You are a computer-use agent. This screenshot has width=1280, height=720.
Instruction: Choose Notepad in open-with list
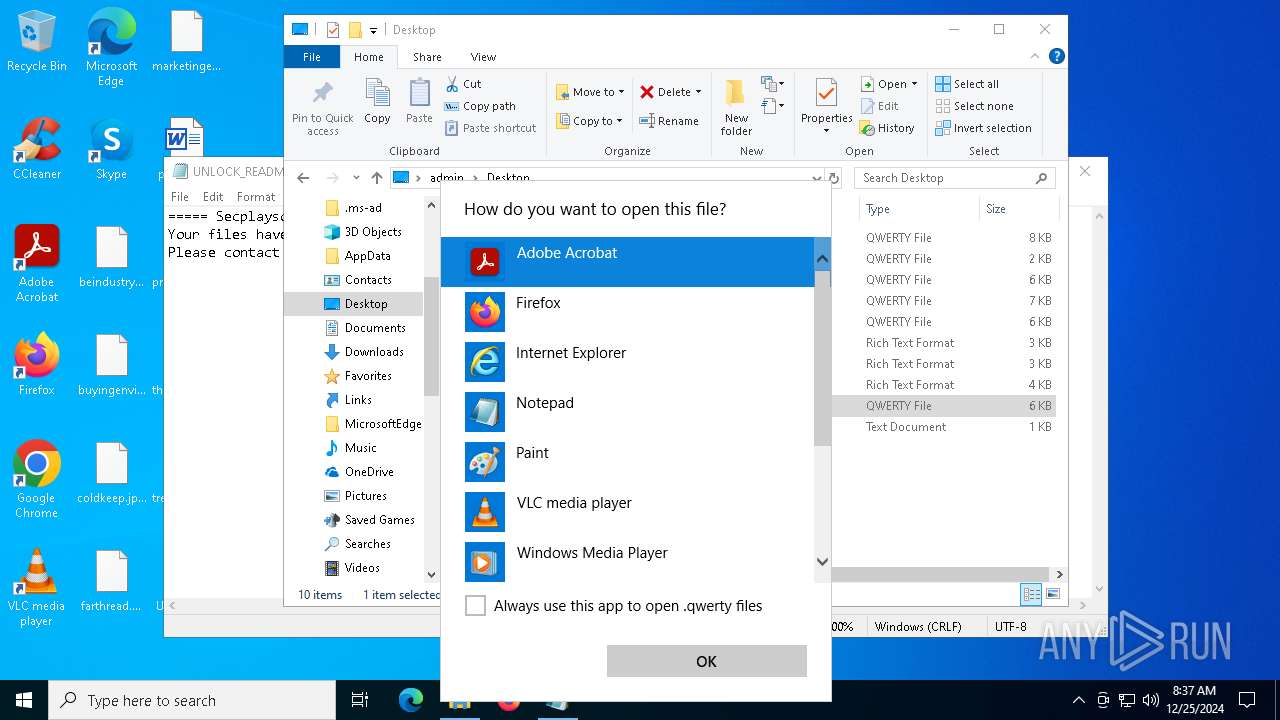628,412
